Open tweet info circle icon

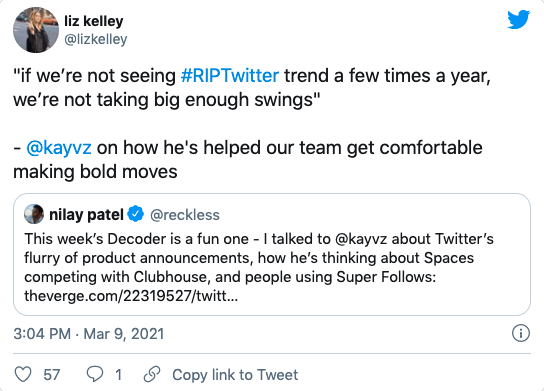[521, 333]
